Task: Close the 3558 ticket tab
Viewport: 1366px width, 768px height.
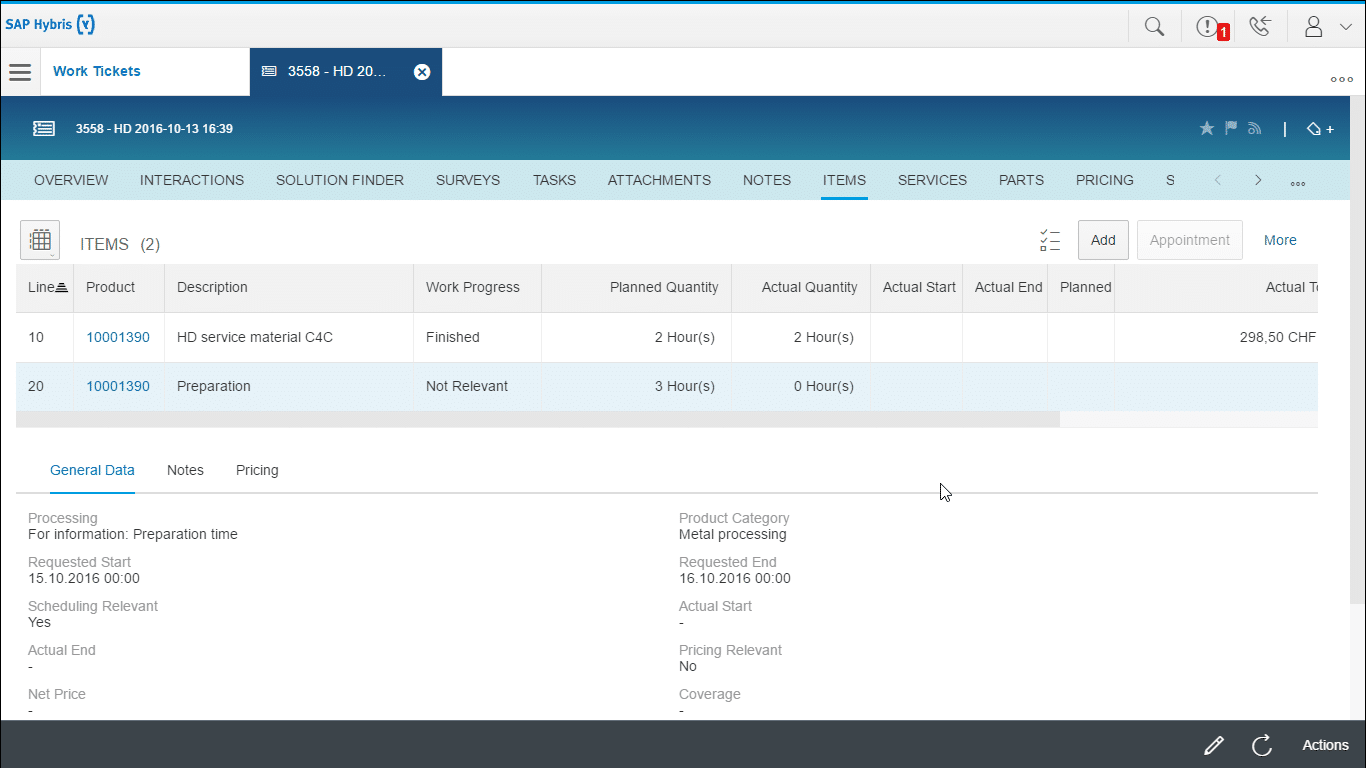Action: tap(422, 72)
